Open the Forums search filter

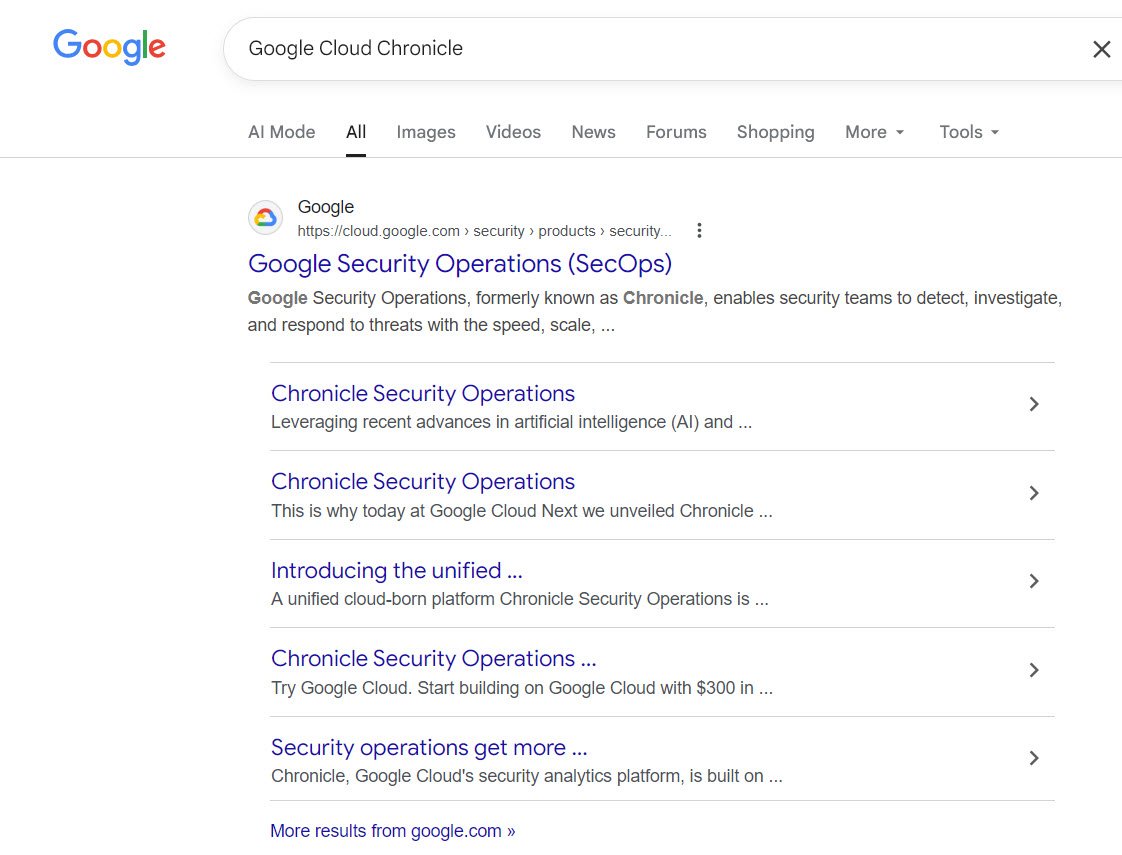click(676, 131)
